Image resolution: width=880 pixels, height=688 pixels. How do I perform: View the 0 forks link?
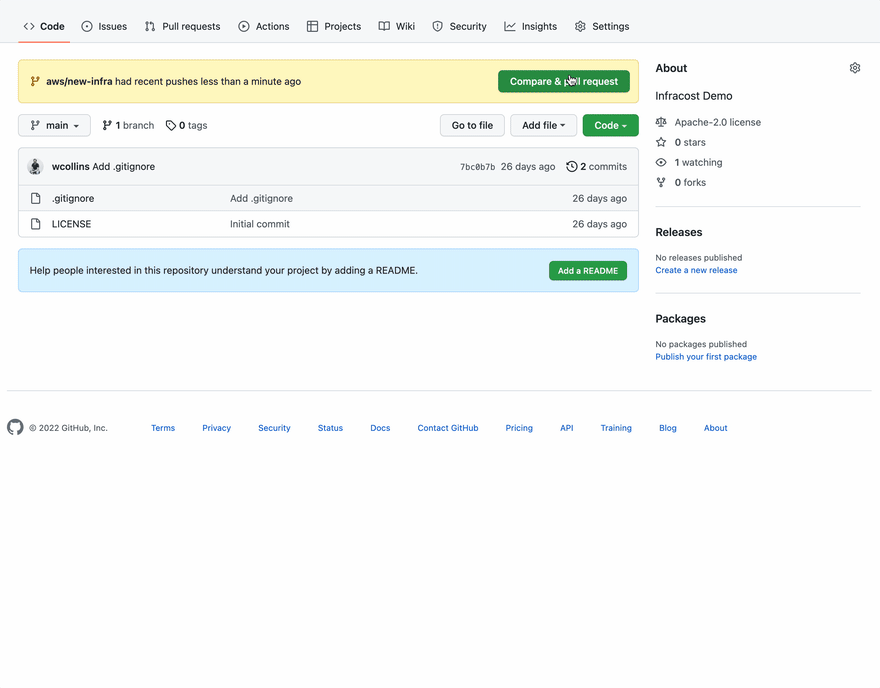click(x=690, y=182)
